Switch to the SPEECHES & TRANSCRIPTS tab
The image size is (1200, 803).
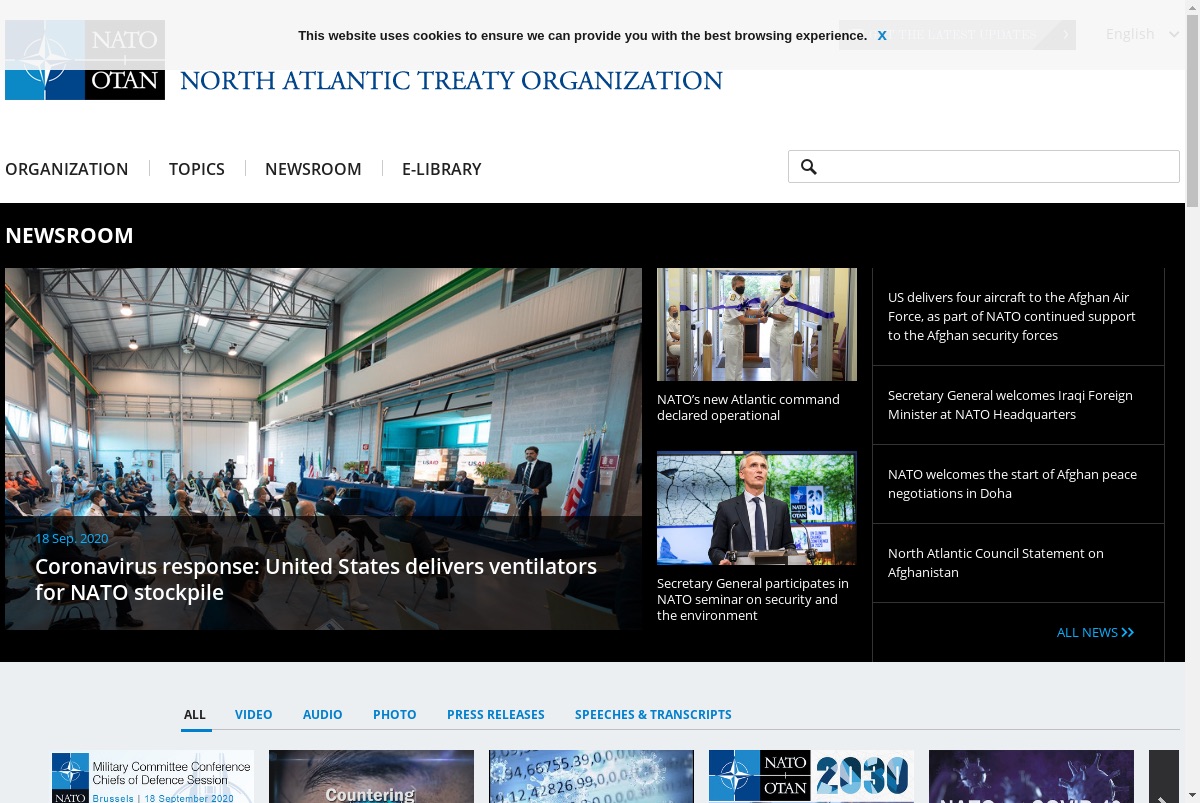[653, 714]
